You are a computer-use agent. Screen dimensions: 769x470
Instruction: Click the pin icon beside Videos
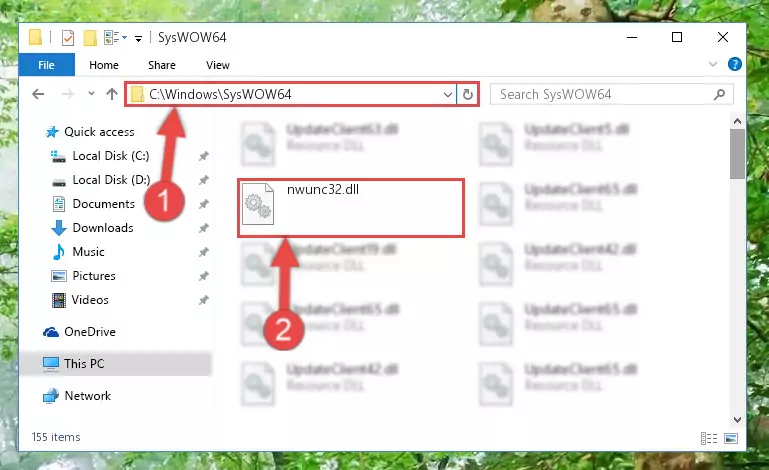click(x=204, y=300)
